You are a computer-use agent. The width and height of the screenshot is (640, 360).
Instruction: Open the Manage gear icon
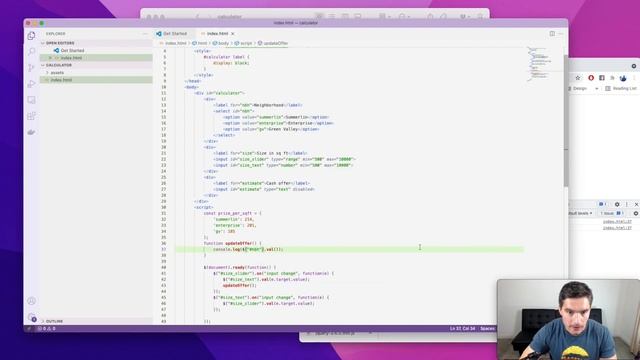coord(31,317)
